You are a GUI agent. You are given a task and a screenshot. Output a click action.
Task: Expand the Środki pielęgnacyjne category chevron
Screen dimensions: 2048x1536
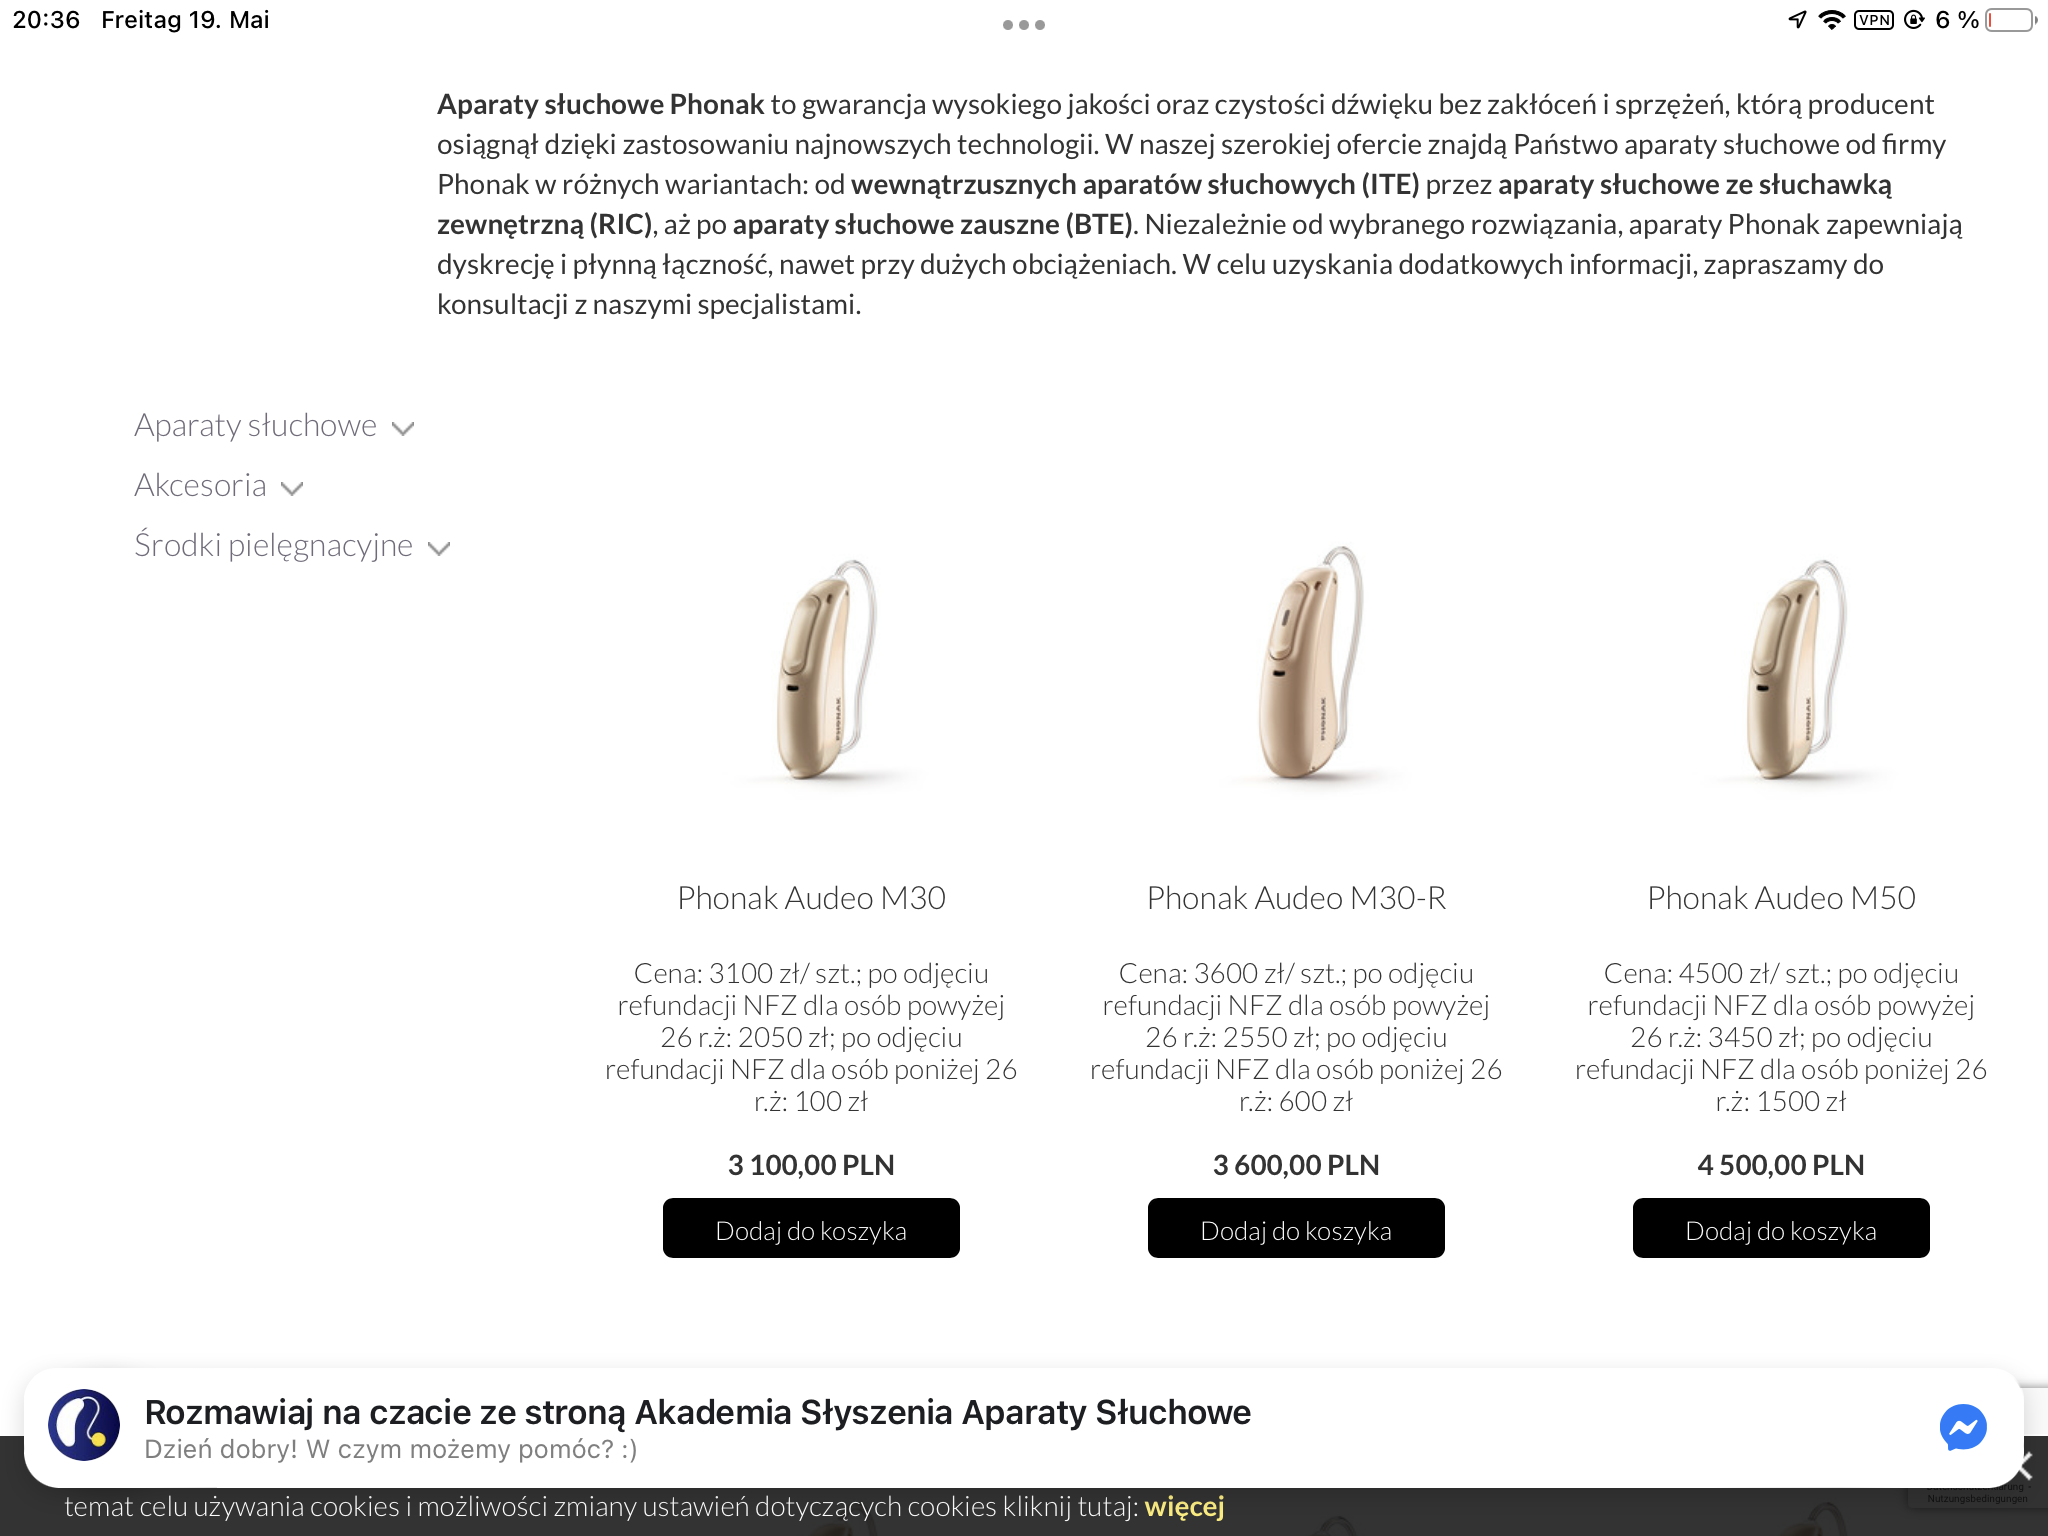439,548
